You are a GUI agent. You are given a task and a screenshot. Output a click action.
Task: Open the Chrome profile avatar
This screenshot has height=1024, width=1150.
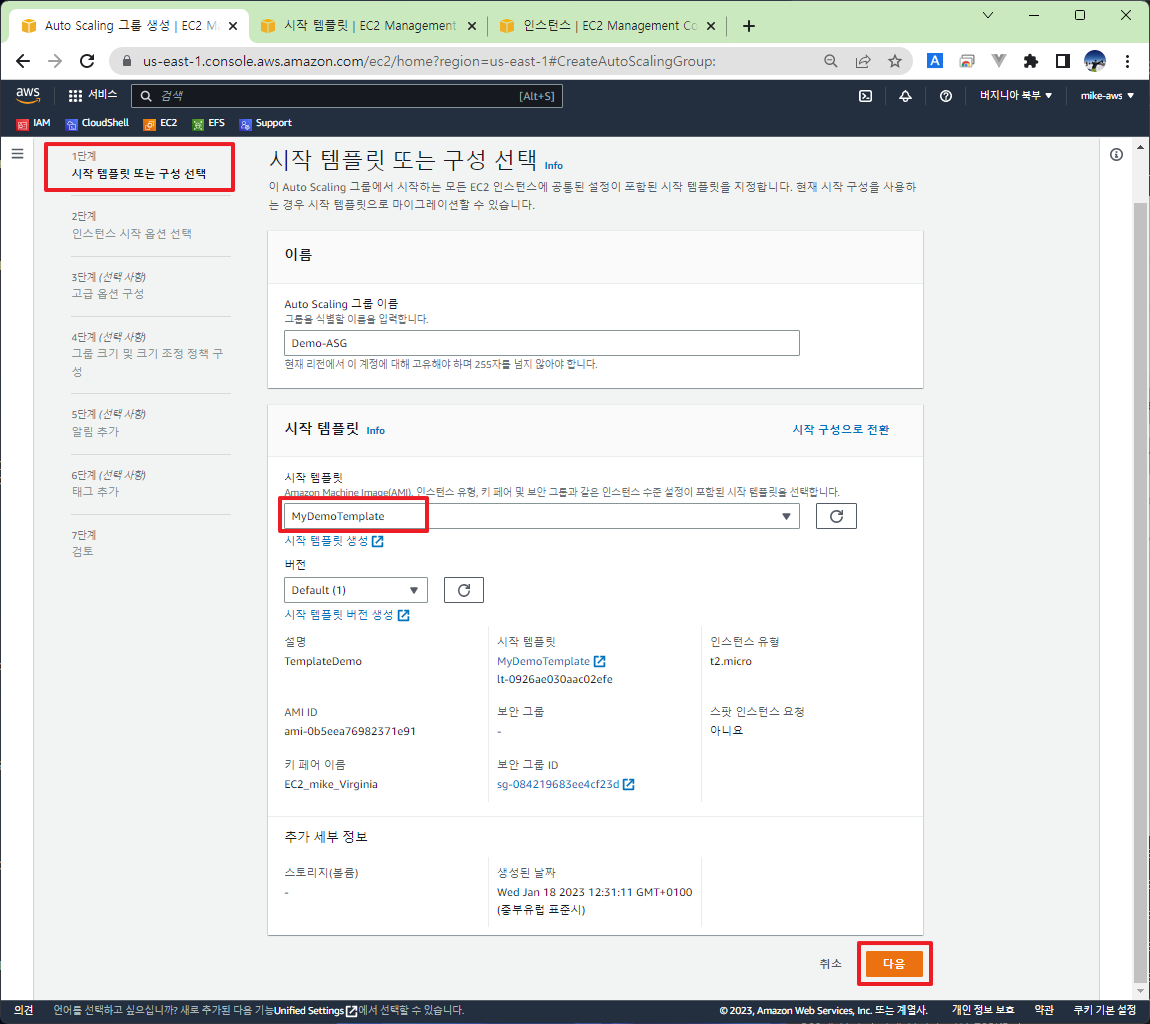coord(1094,61)
